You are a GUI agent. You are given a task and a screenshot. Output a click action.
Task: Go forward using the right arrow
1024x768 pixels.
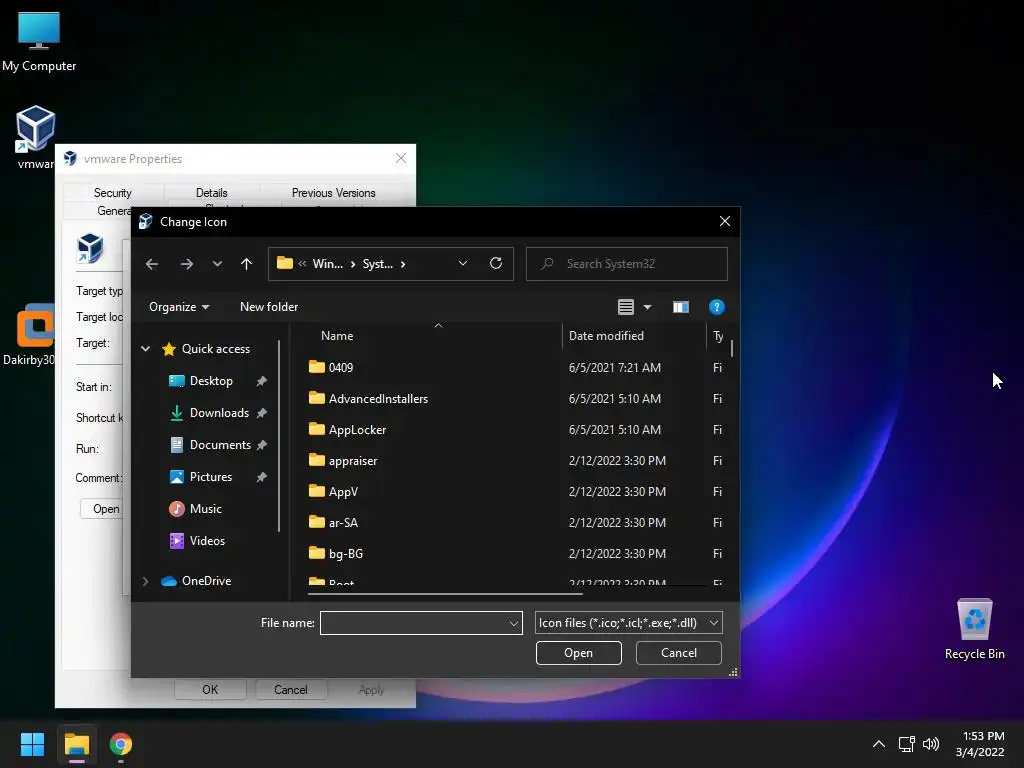tap(187, 264)
